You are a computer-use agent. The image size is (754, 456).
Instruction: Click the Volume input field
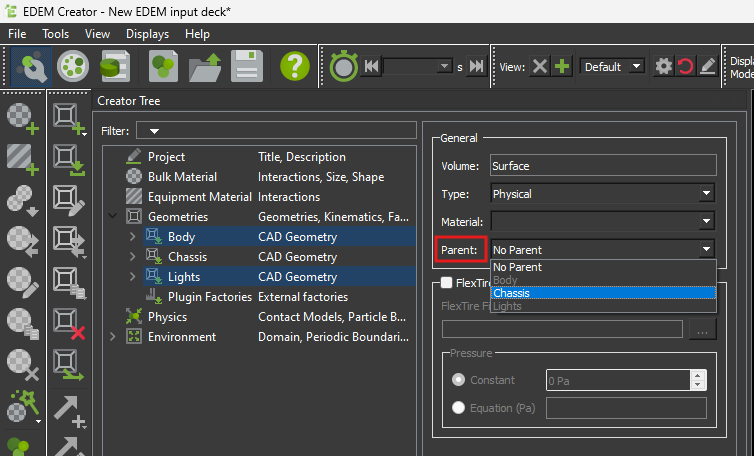(x=603, y=165)
